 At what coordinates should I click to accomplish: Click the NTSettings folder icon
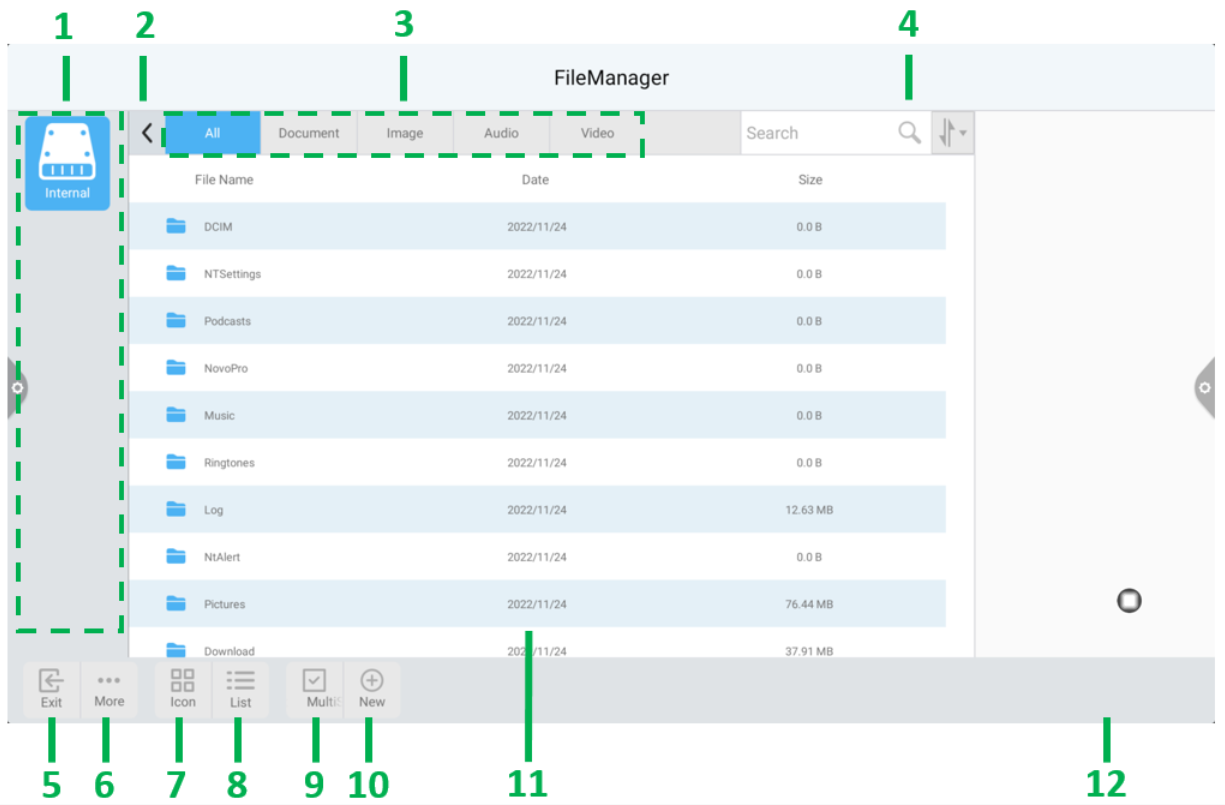[x=176, y=273]
